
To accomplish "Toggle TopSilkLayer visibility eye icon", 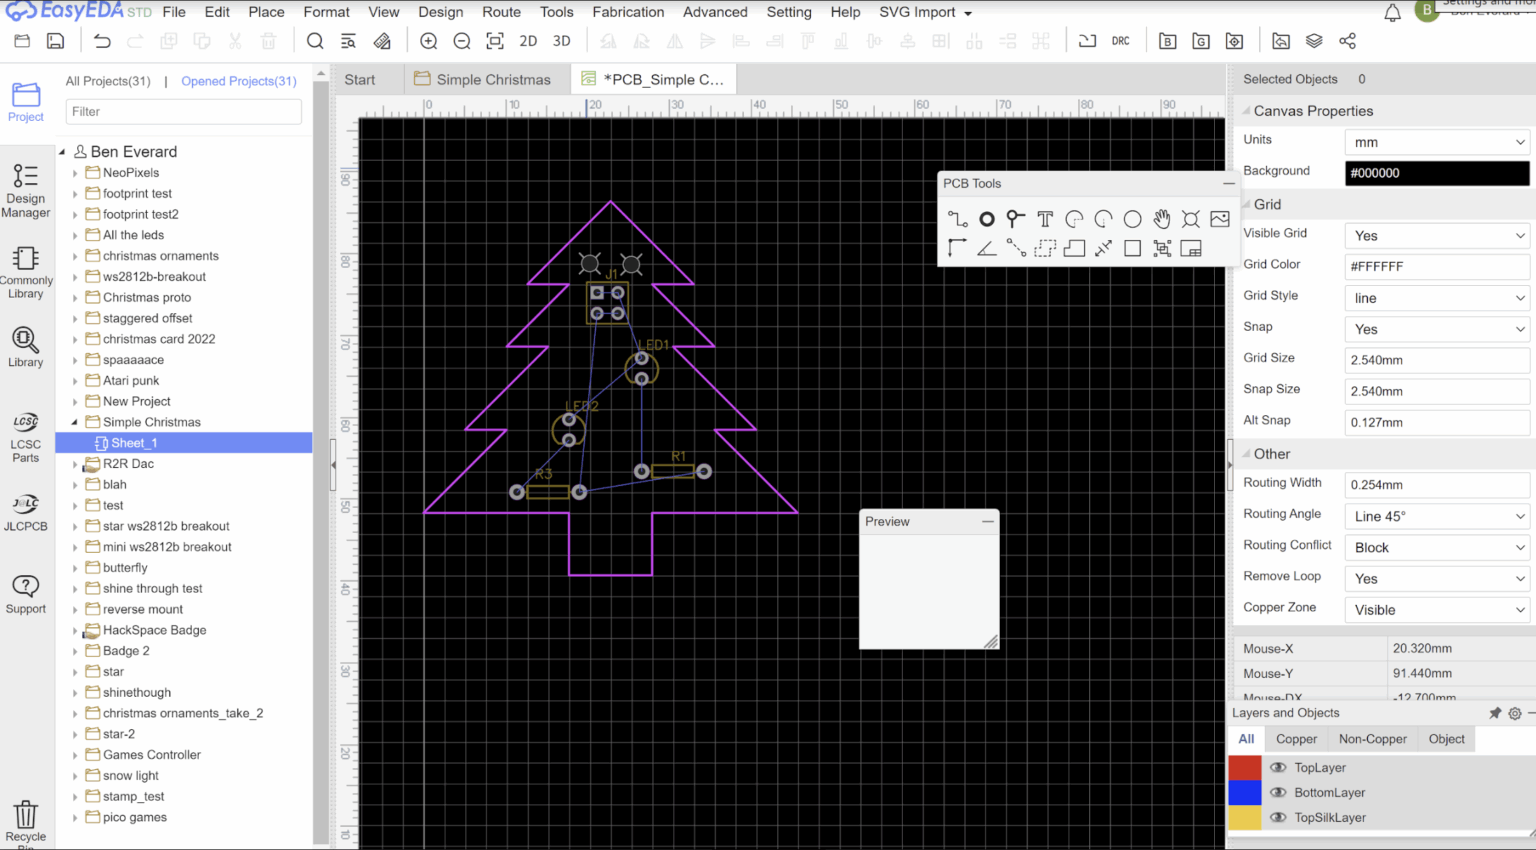I will (x=1278, y=817).
